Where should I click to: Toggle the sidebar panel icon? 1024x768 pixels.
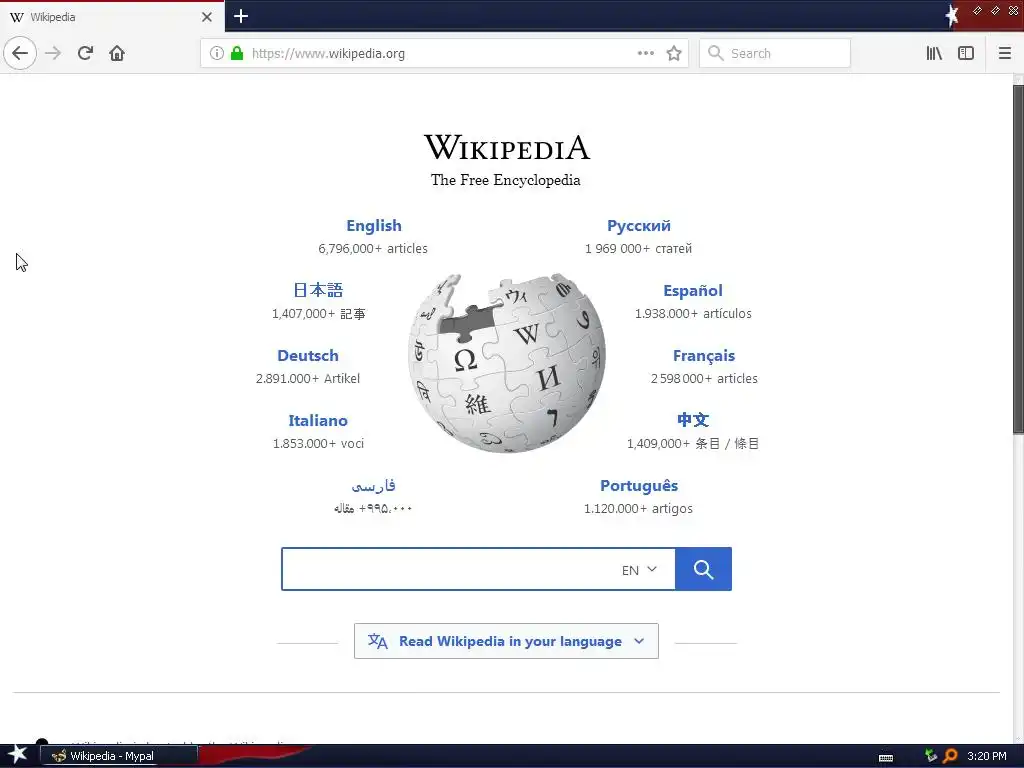966,53
